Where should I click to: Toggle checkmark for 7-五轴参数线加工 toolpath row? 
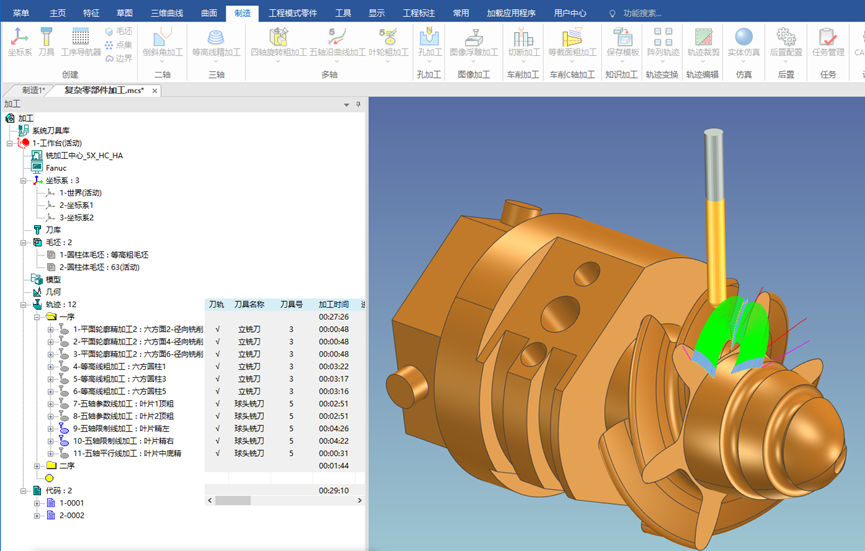pyautogui.click(x=217, y=404)
